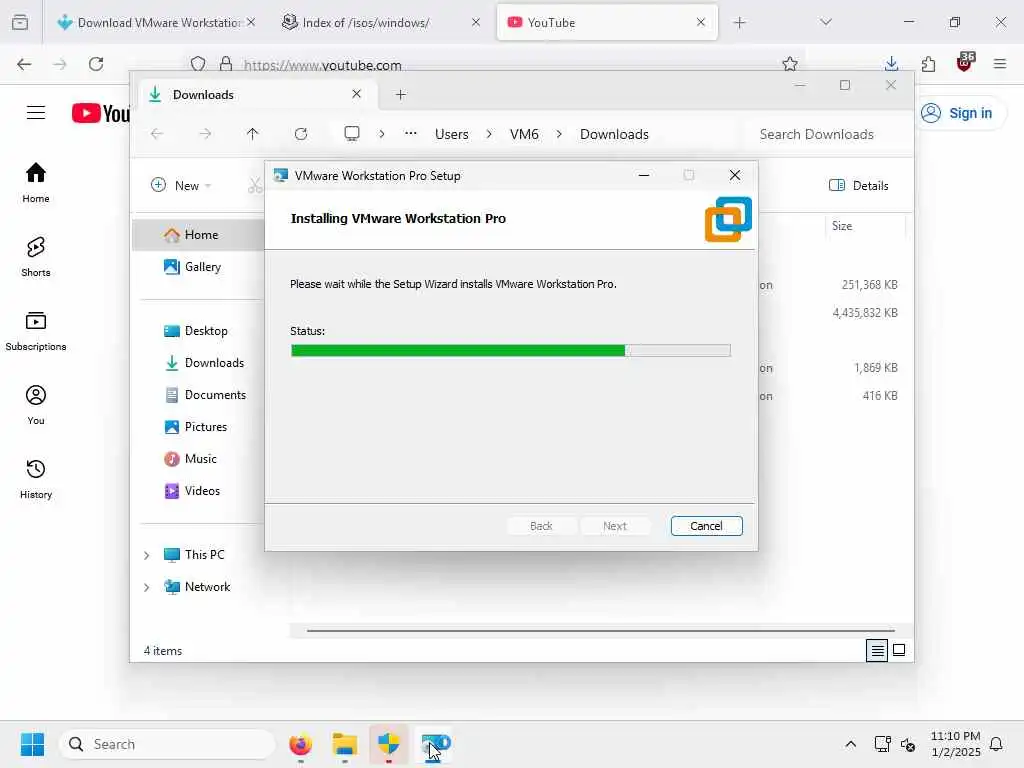The image size is (1024, 768).
Task: Click Downloads in the Explorer breadcrumb
Action: pos(614,134)
